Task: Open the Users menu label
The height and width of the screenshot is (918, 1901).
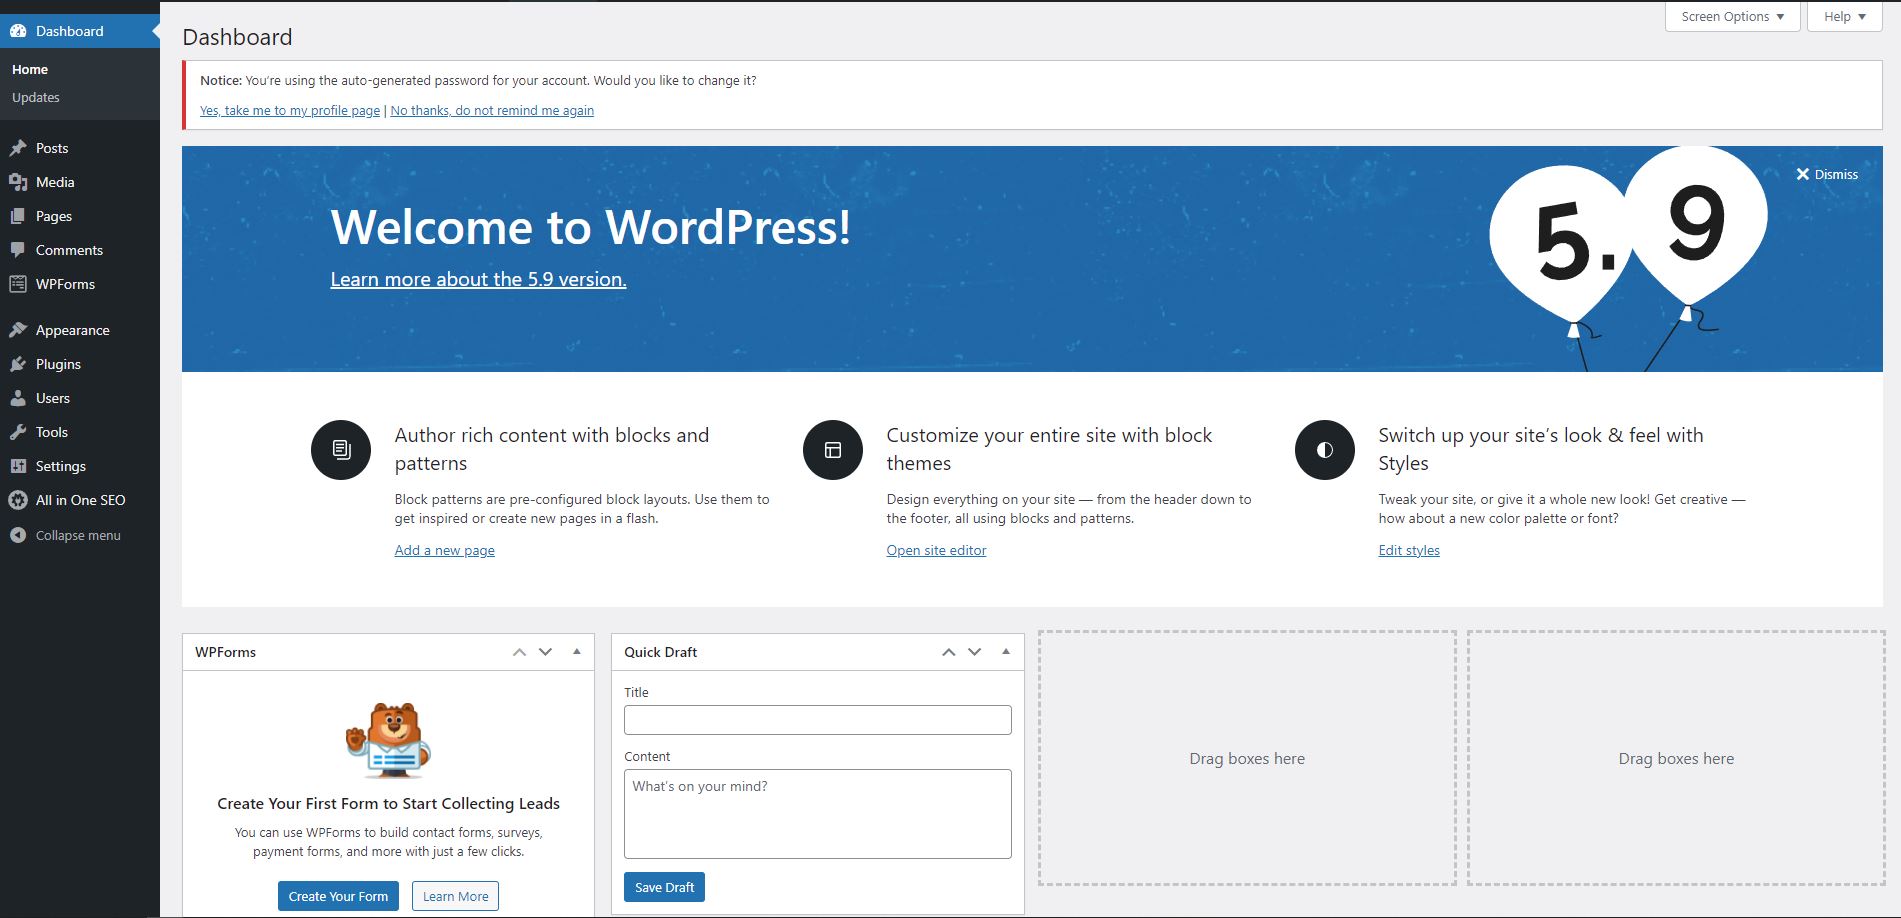Action: click(53, 398)
